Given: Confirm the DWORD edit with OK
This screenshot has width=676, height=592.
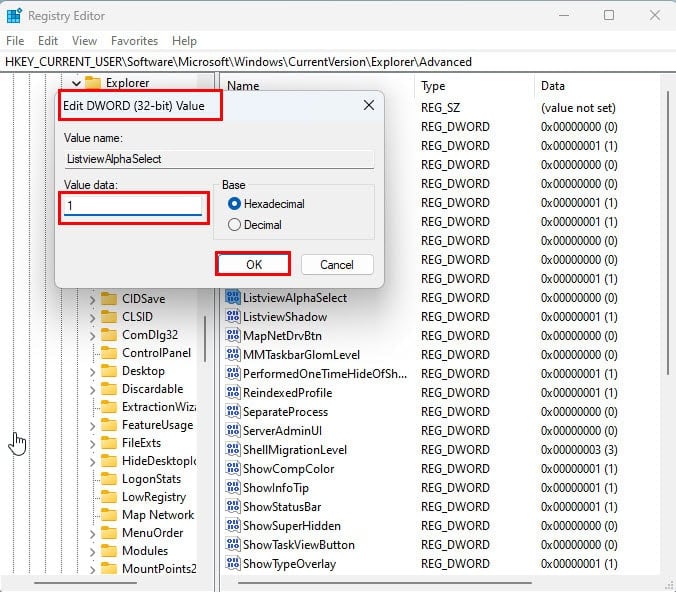Looking at the screenshot, I should pos(254,264).
